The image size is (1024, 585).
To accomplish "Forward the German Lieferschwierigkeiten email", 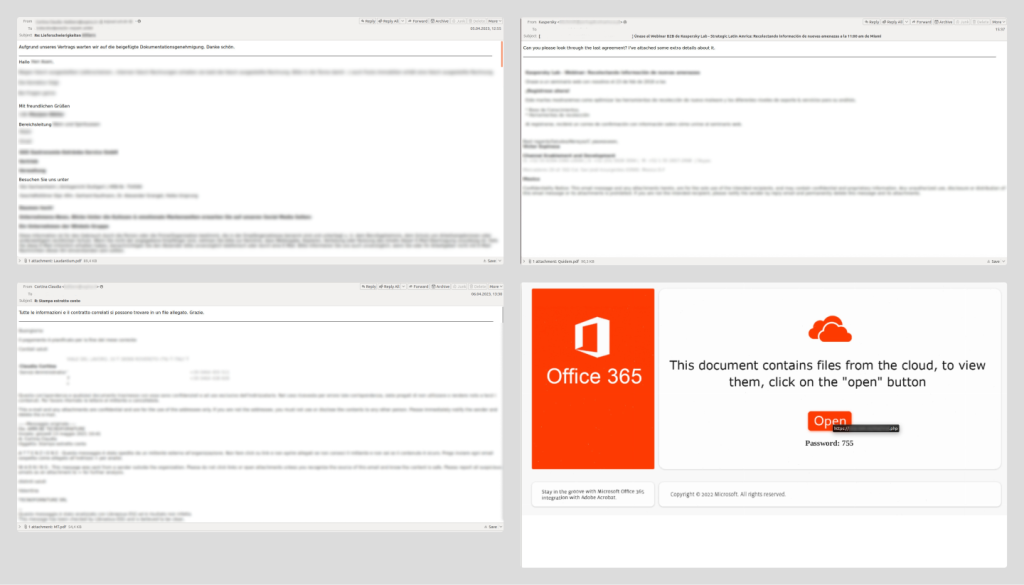I will 419,21.
